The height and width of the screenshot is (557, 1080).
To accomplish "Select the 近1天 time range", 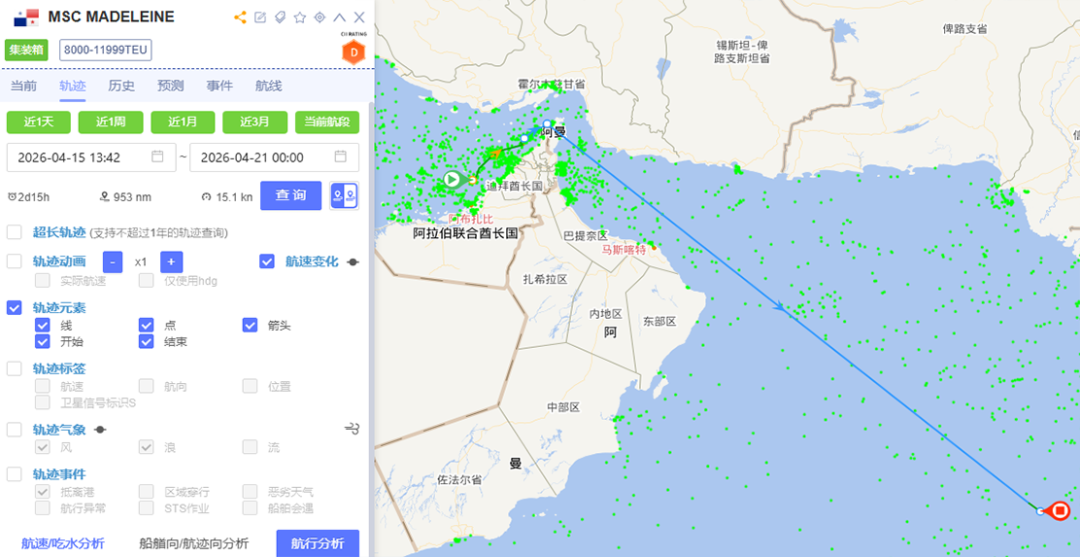I will [39, 122].
